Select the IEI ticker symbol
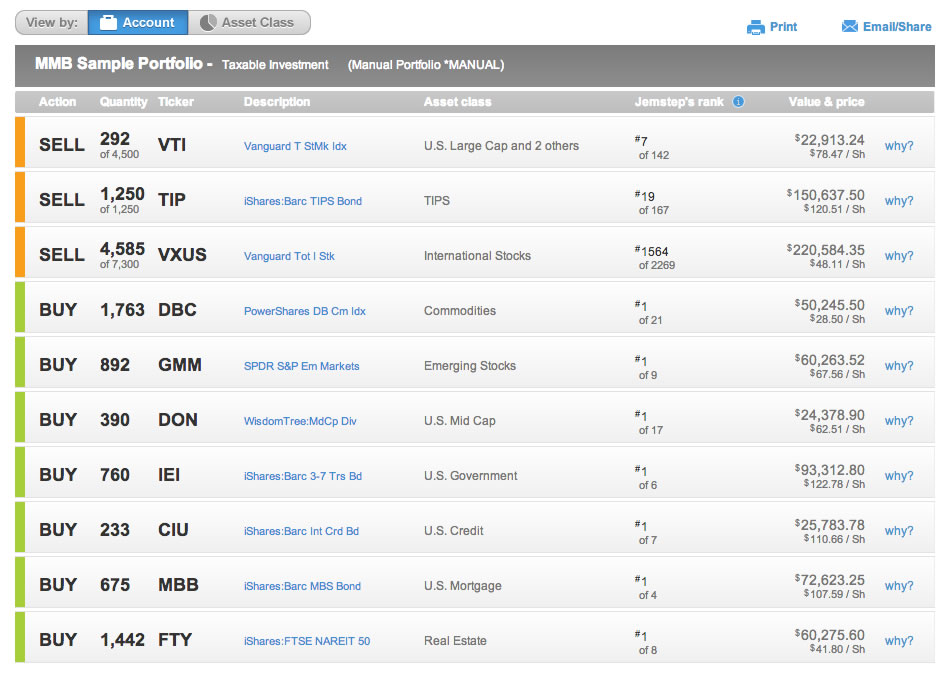Screen dimensions: 948x673 point(169,475)
